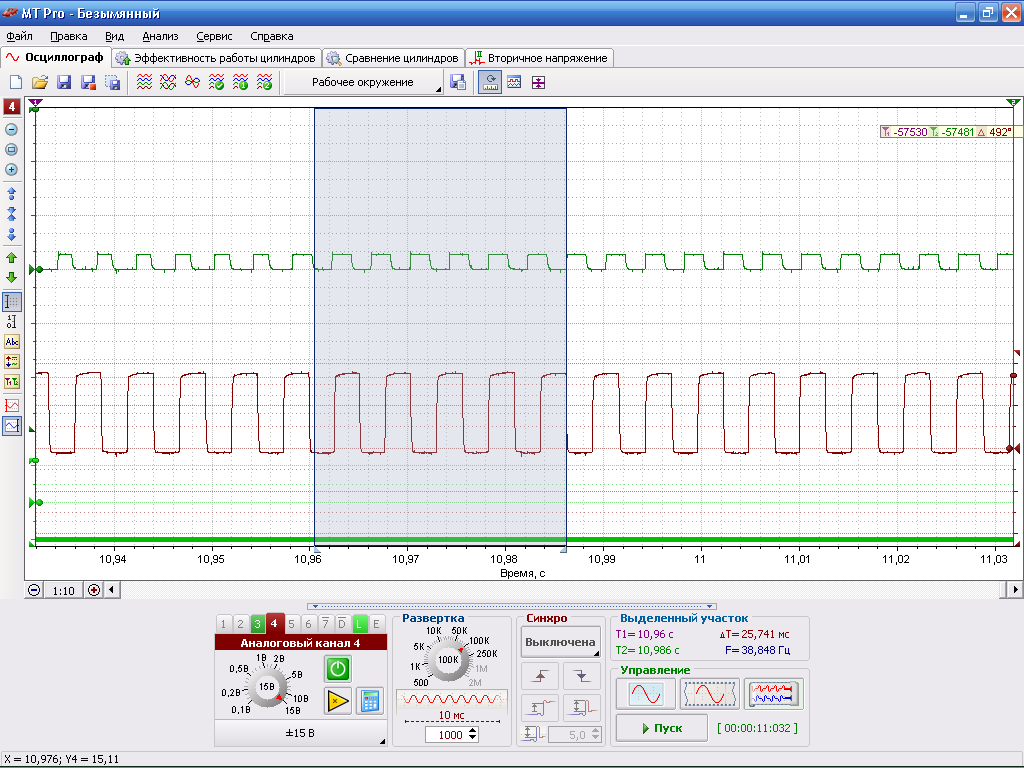Select channel tab 3 in channel panel
The image size is (1024, 768).
point(257,624)
